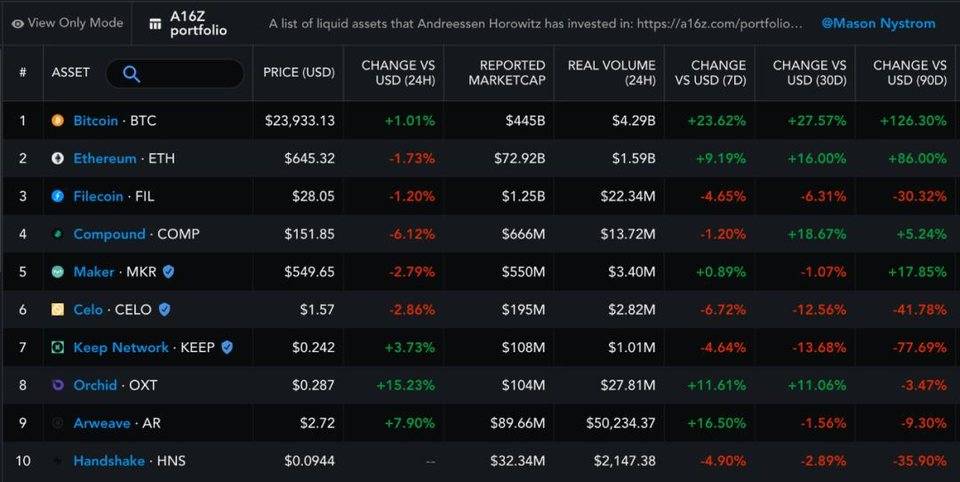Click the Maker logo icon

(x=58, y=272)
